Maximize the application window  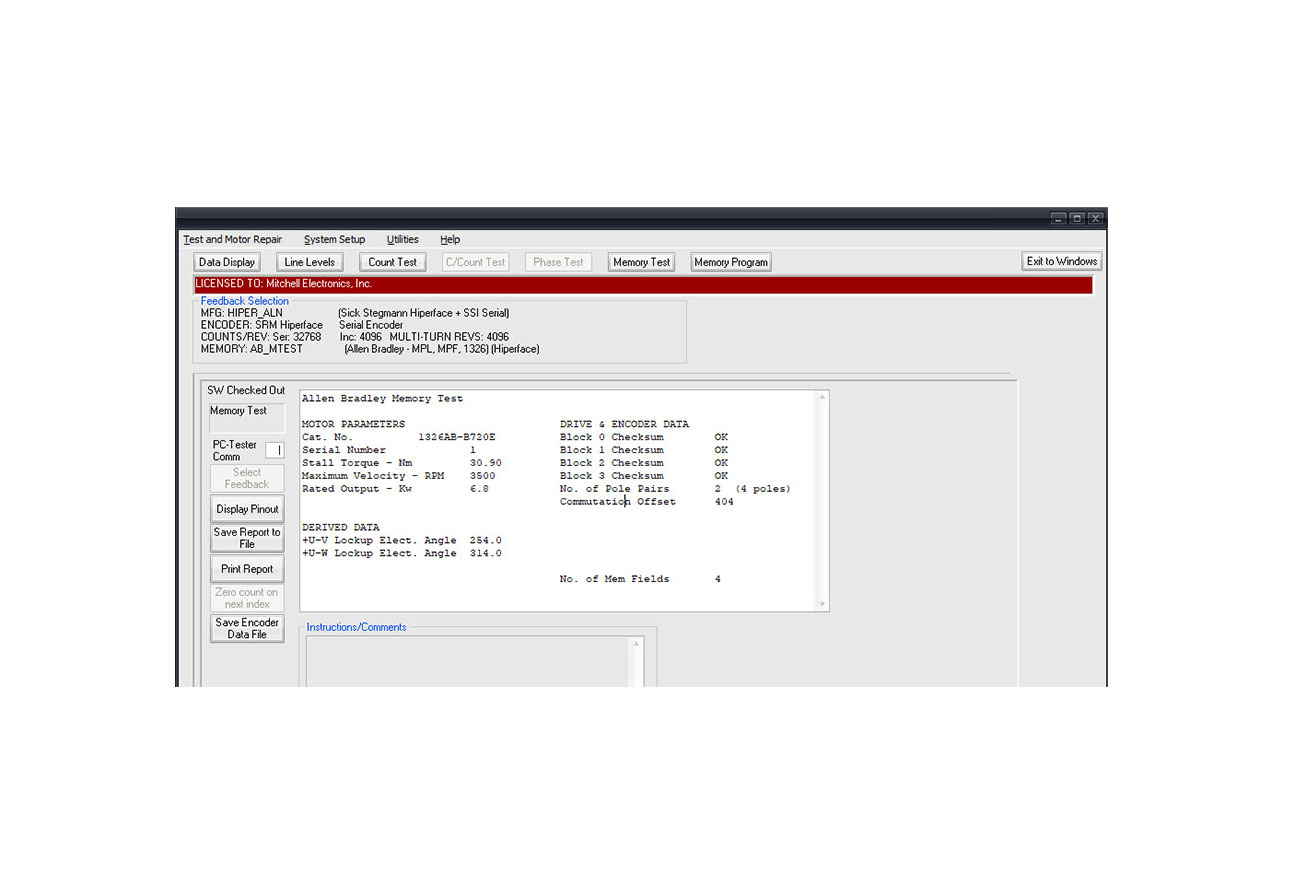coord(1077,218)
